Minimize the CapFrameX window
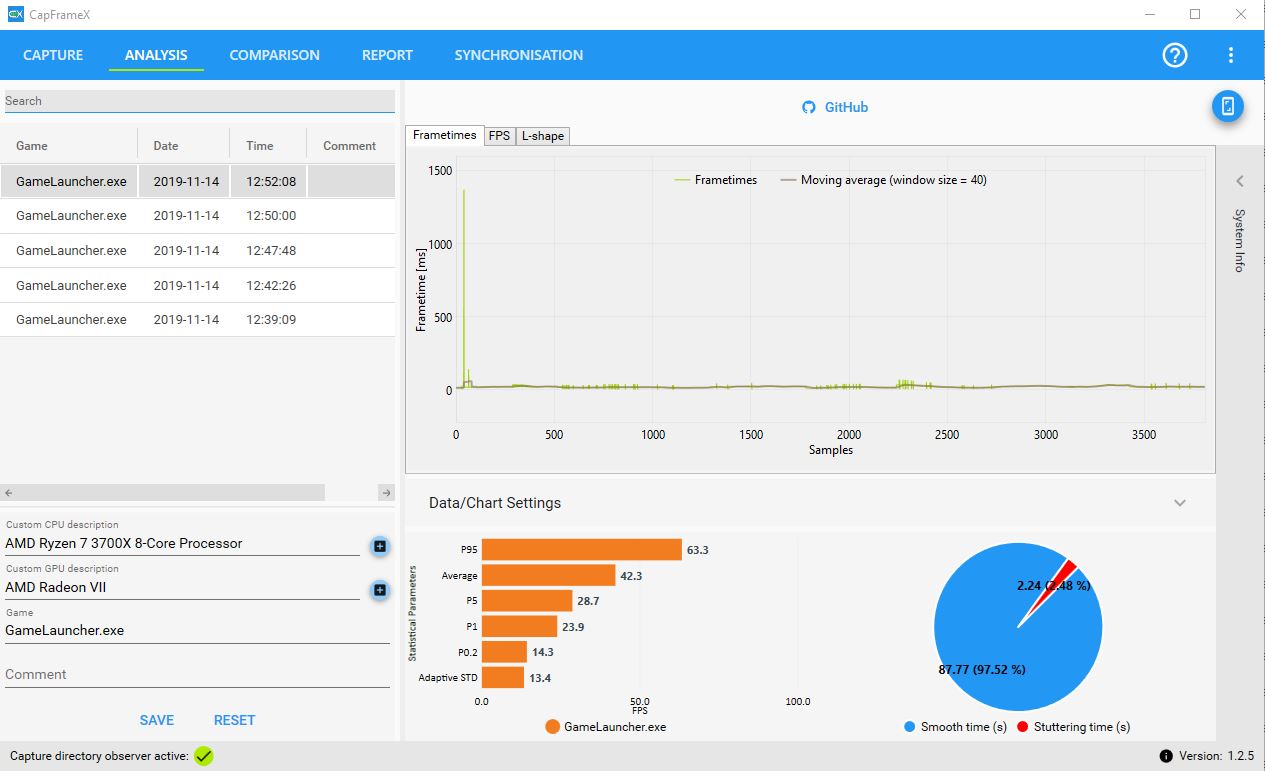This screenshot has width=1265, height=771. 1150,14
